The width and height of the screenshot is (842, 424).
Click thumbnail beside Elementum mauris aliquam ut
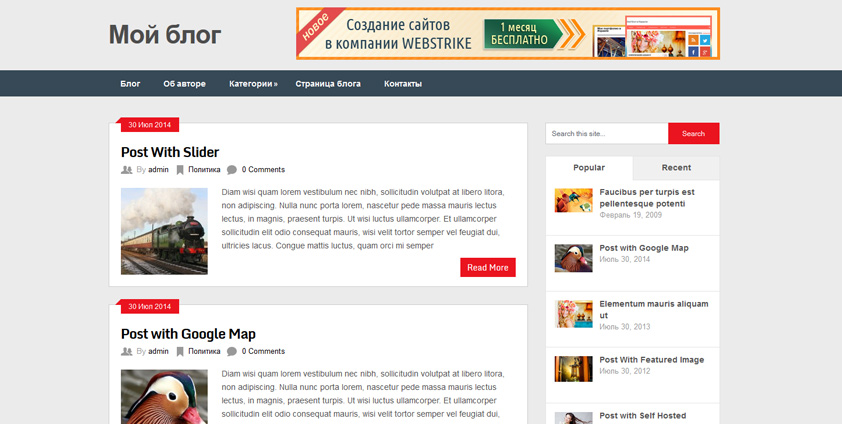(x=574, y=314)
